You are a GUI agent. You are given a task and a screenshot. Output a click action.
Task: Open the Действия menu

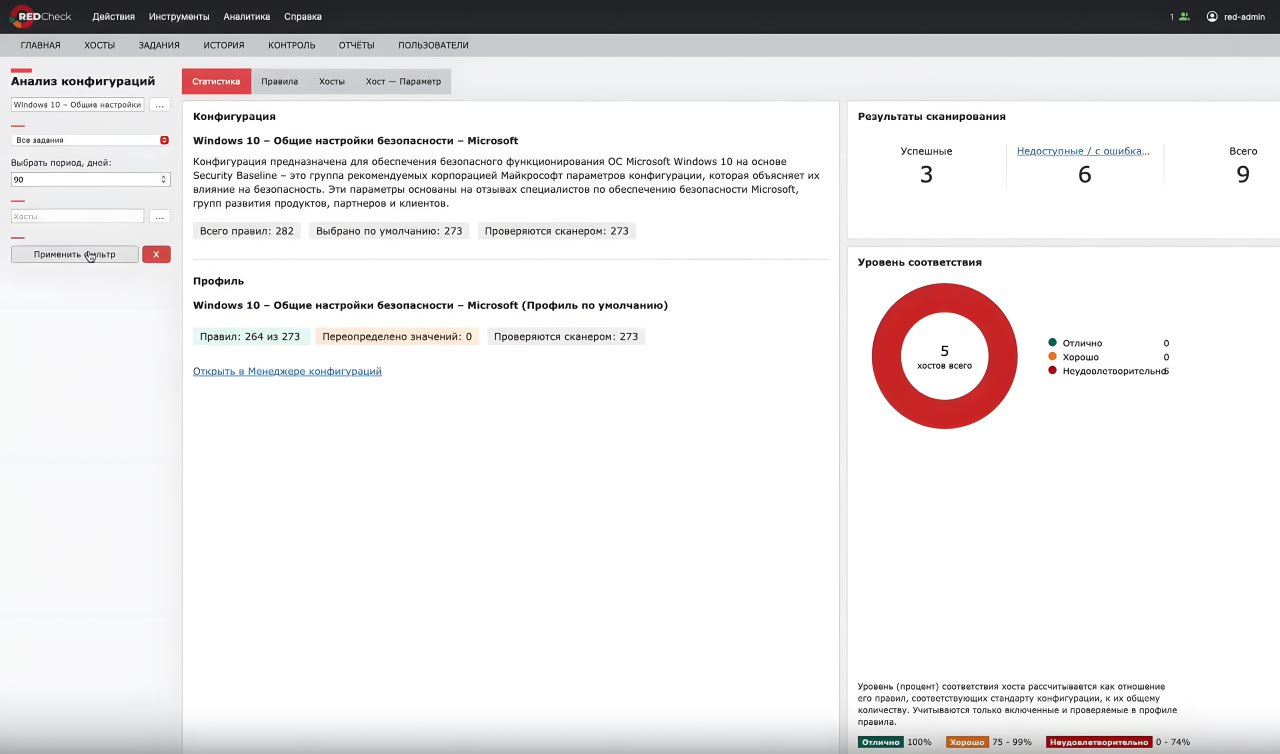click(x=113, y=17)
